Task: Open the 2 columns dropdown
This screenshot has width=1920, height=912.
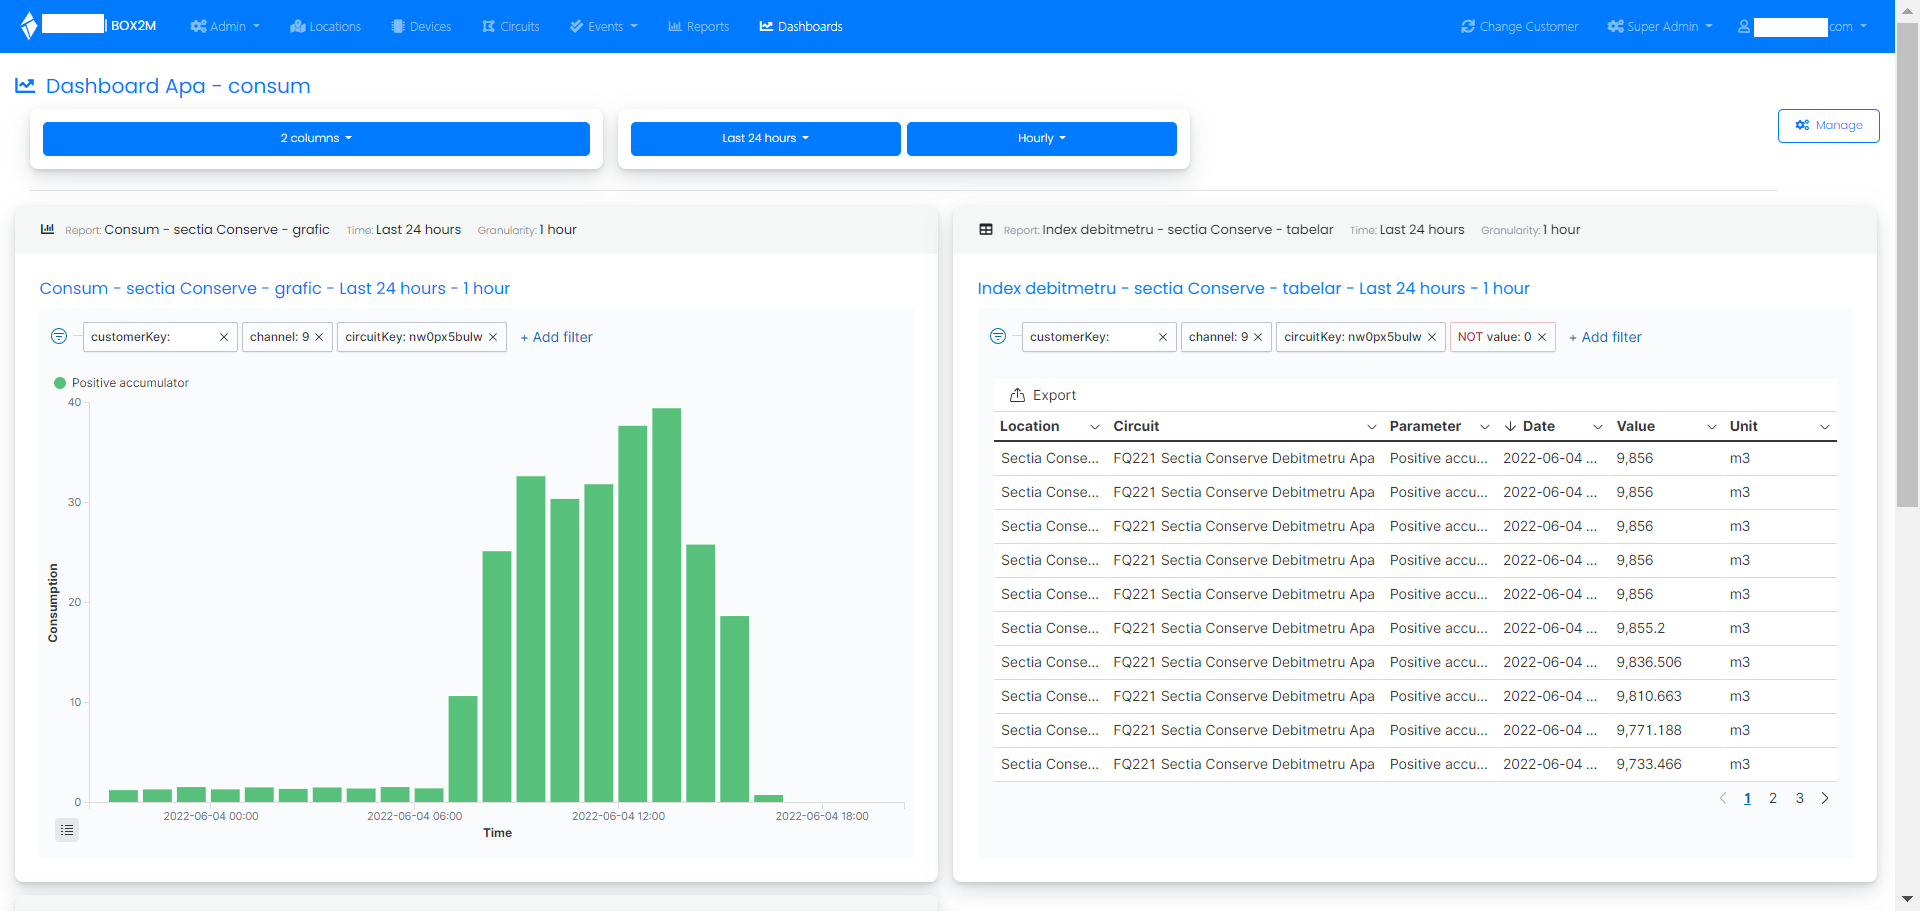Action: coord(316,139)
